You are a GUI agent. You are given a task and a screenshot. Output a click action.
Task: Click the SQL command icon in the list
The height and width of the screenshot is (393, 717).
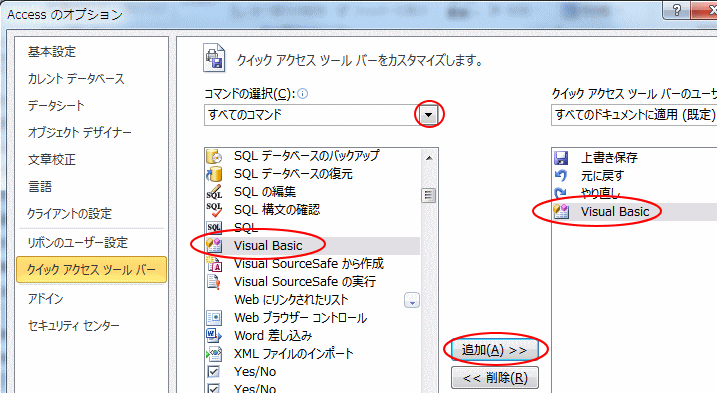tap(214, 227)
